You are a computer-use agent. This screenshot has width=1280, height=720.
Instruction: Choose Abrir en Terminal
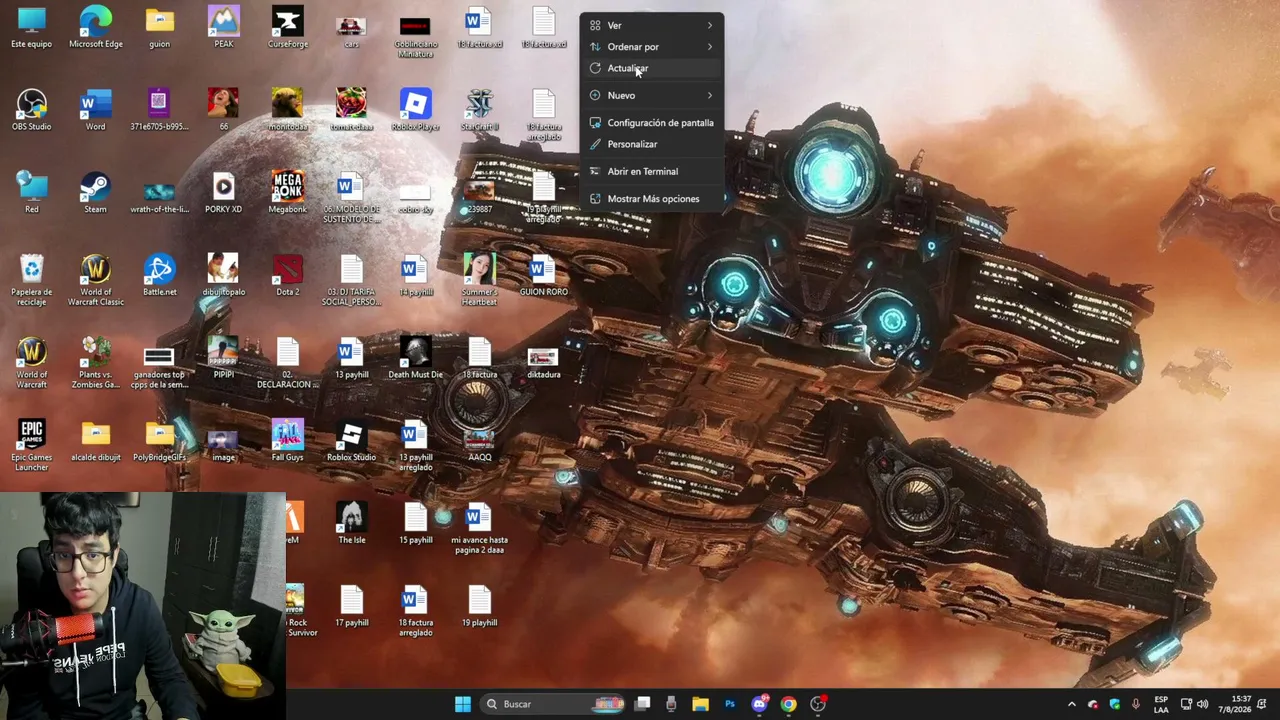[651, 171]
